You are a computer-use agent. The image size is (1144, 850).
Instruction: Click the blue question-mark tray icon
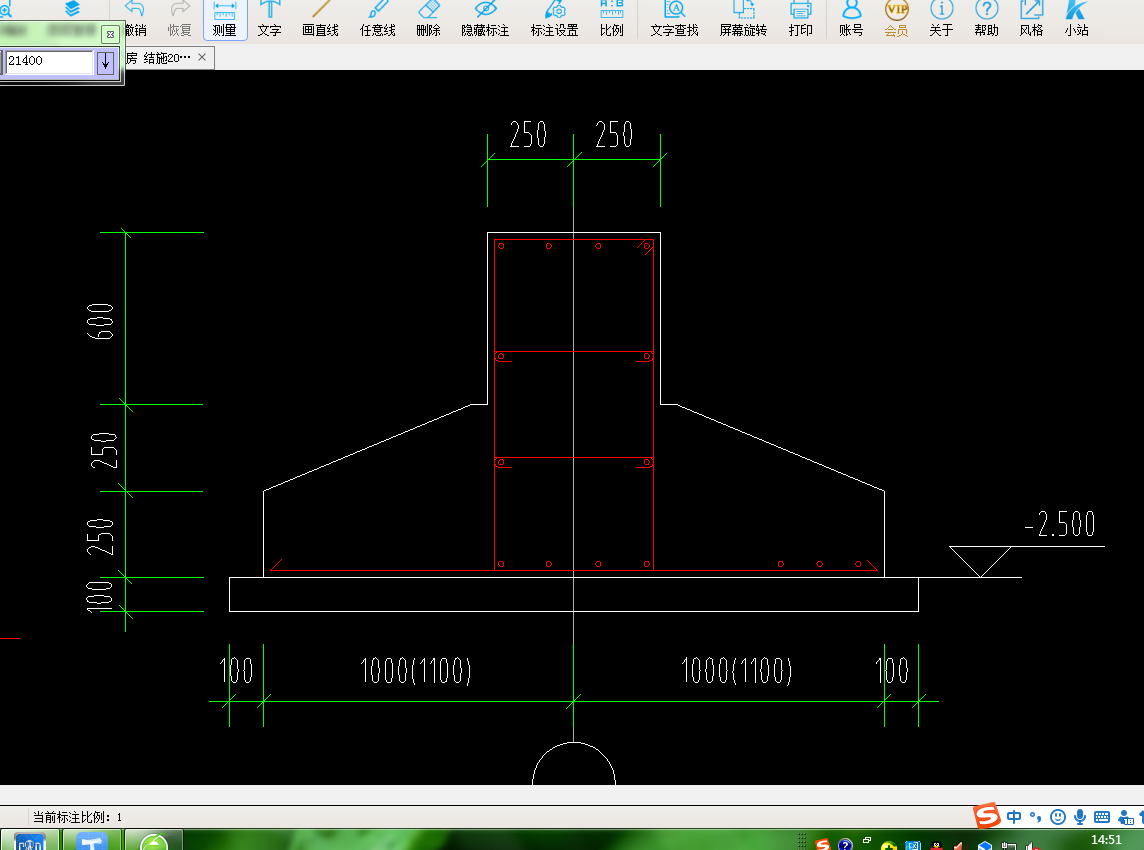[x=845, y=845]
